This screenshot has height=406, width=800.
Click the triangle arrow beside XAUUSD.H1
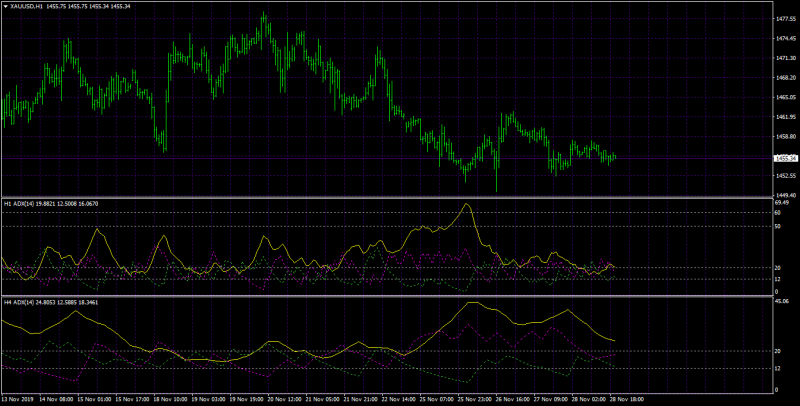[x=6, y=7]
